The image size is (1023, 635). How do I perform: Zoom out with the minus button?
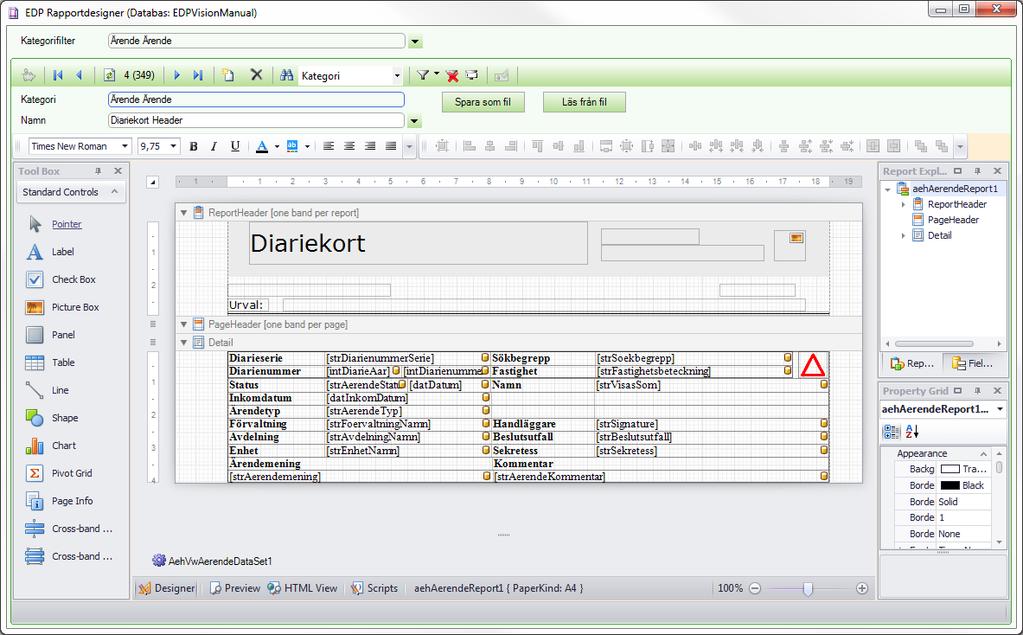coord(755,588)
